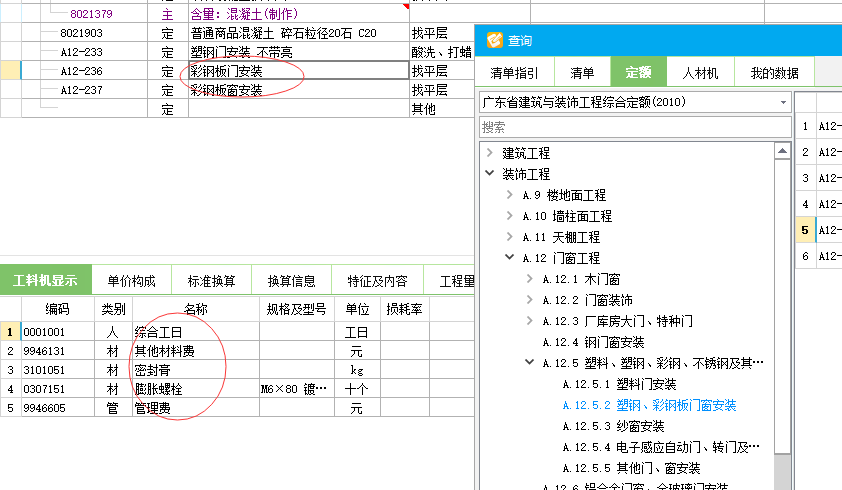This screenshot has width=842, height=490.
Task: Select A.12.5.3 纱窗安装 tree item
Action: [613, 426]
